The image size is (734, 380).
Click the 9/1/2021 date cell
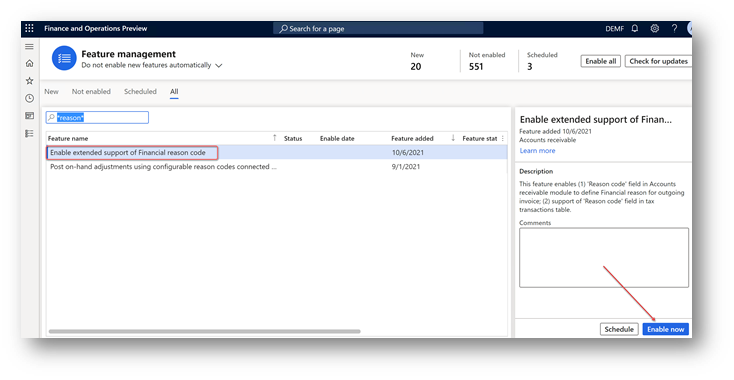coord(406,167)
